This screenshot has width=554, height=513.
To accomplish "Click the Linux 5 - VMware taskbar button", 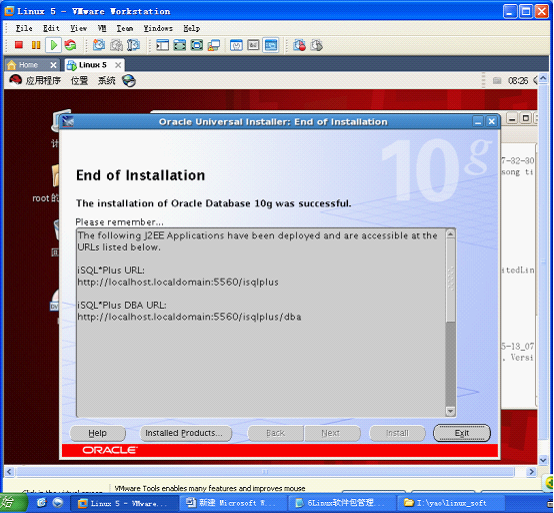I will pos(124,503).
